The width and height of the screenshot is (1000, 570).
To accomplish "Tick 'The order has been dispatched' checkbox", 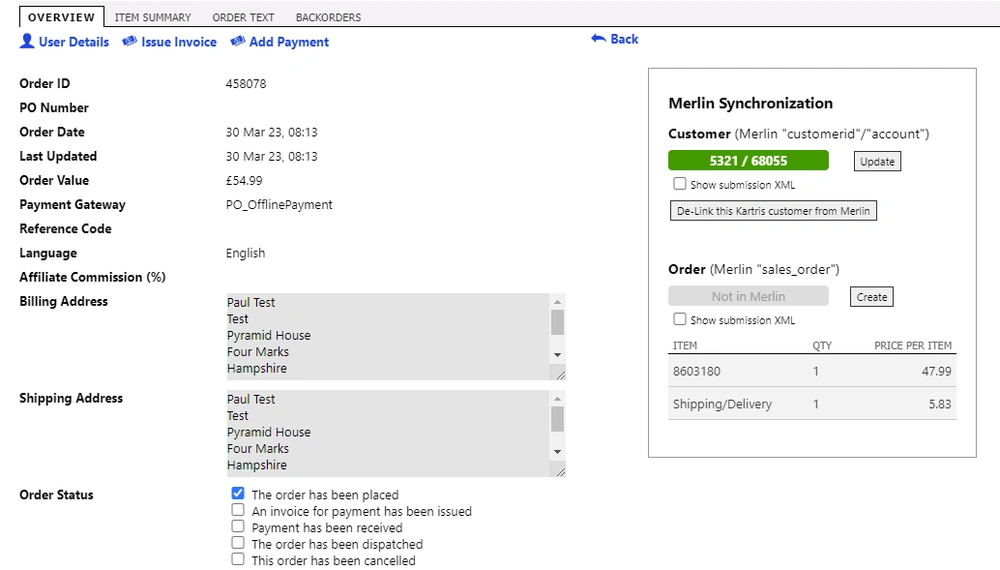I will pyautogui.click(x=238, y=543).
